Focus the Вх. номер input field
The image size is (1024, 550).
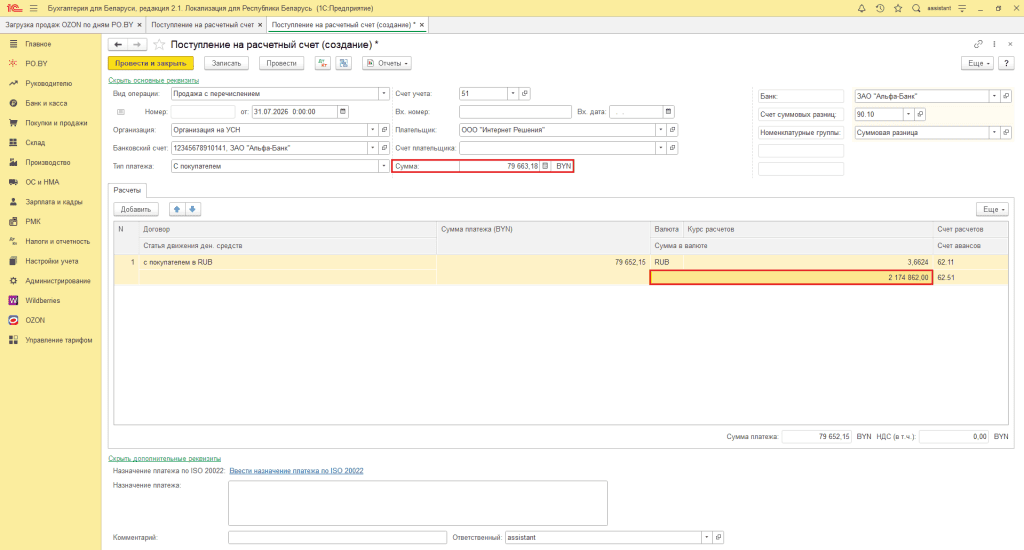(515, 112)
